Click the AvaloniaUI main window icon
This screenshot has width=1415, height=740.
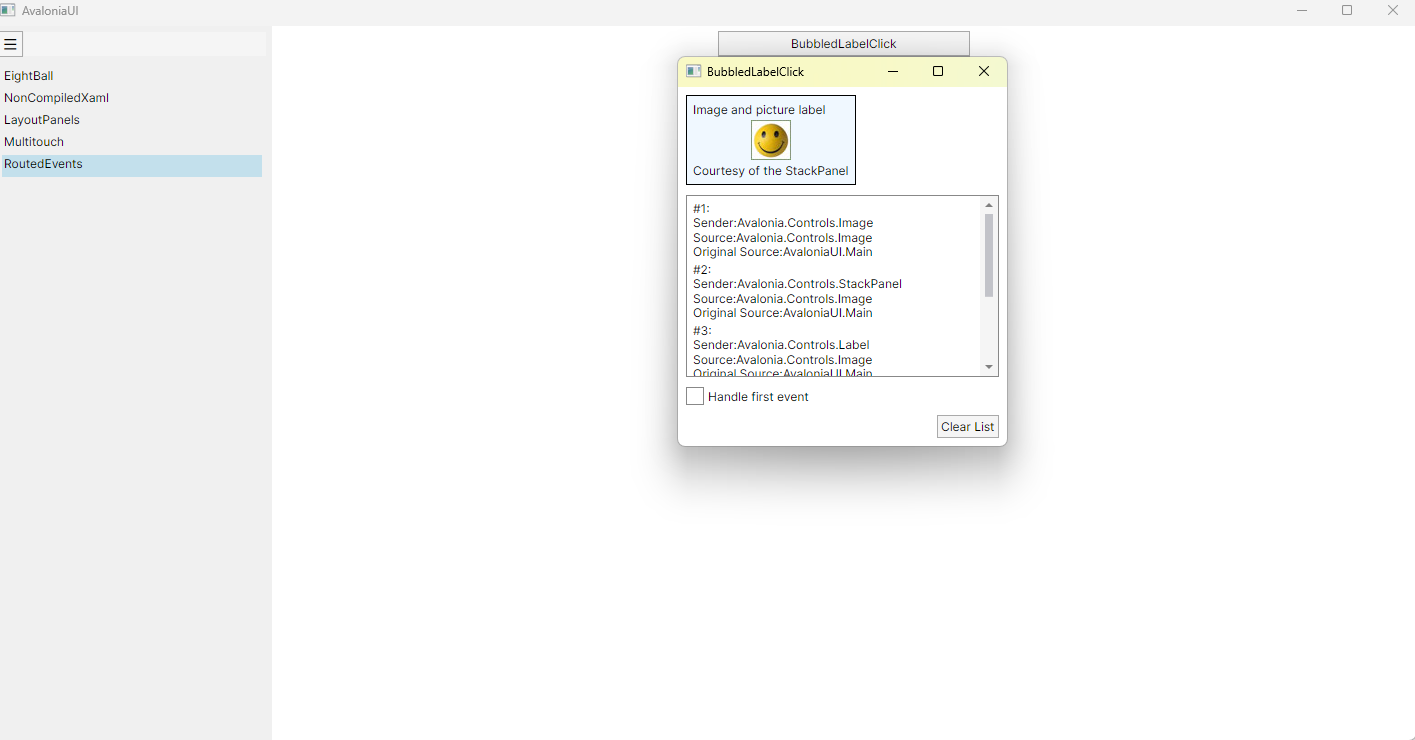8,10
